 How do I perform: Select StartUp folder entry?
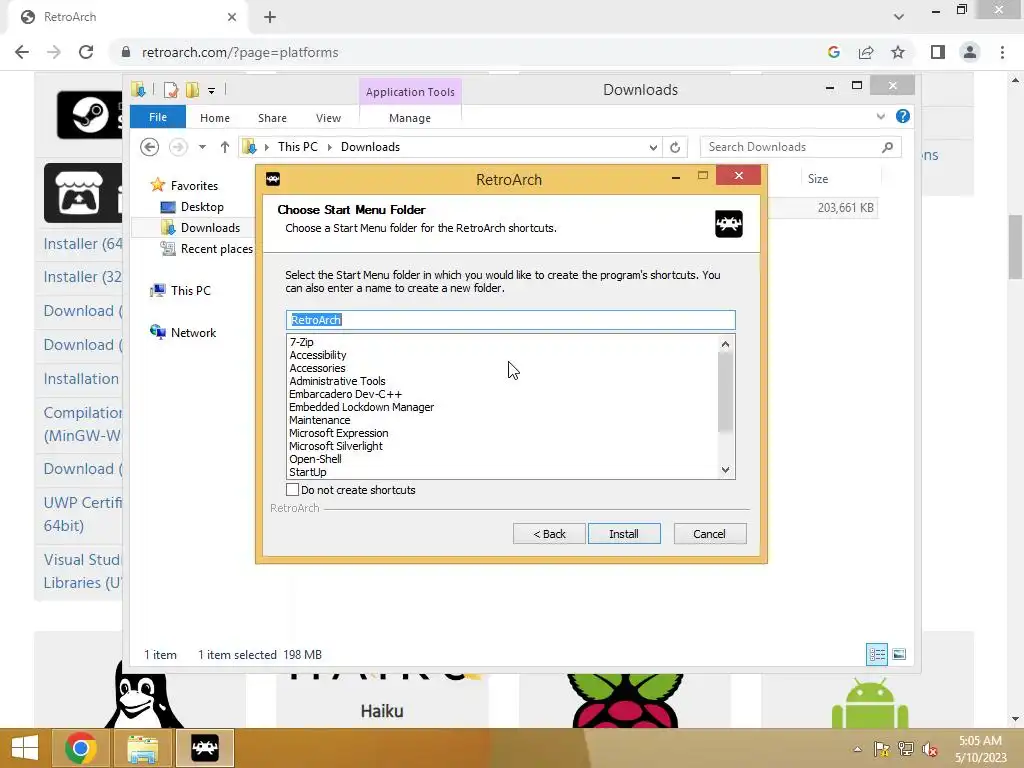pos(308,472)
